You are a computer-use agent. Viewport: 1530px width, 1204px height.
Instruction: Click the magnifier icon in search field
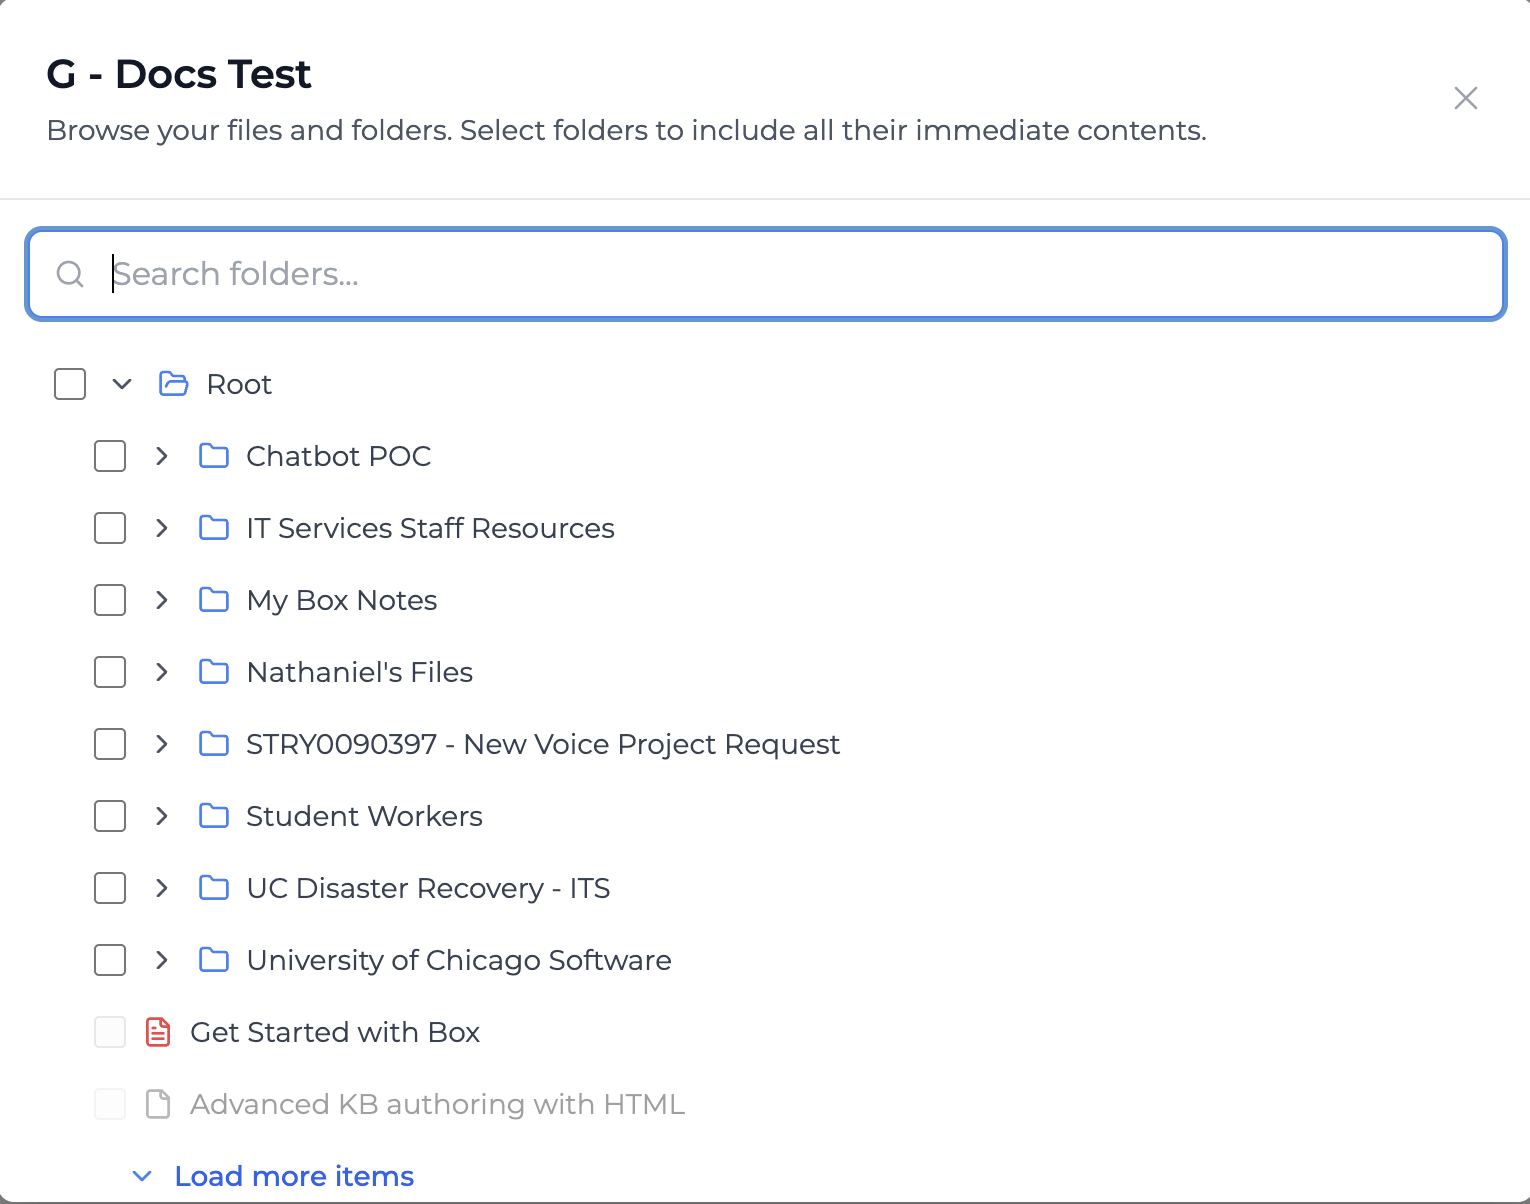point(70,274)
